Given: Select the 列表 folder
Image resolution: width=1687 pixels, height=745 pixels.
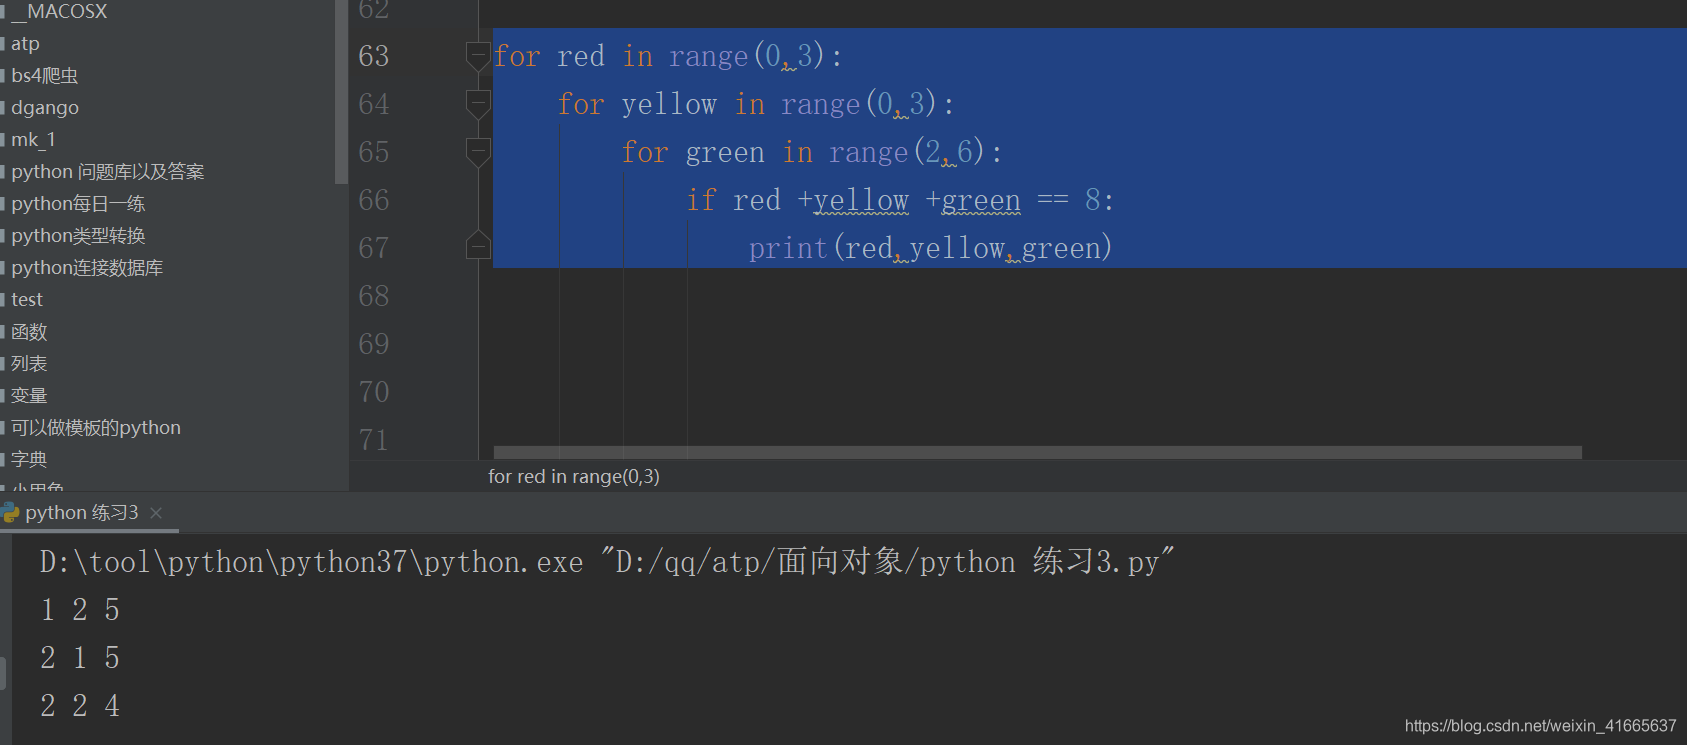Looking at the screenshot, I should pyautogui.click(x=29, y=363).
